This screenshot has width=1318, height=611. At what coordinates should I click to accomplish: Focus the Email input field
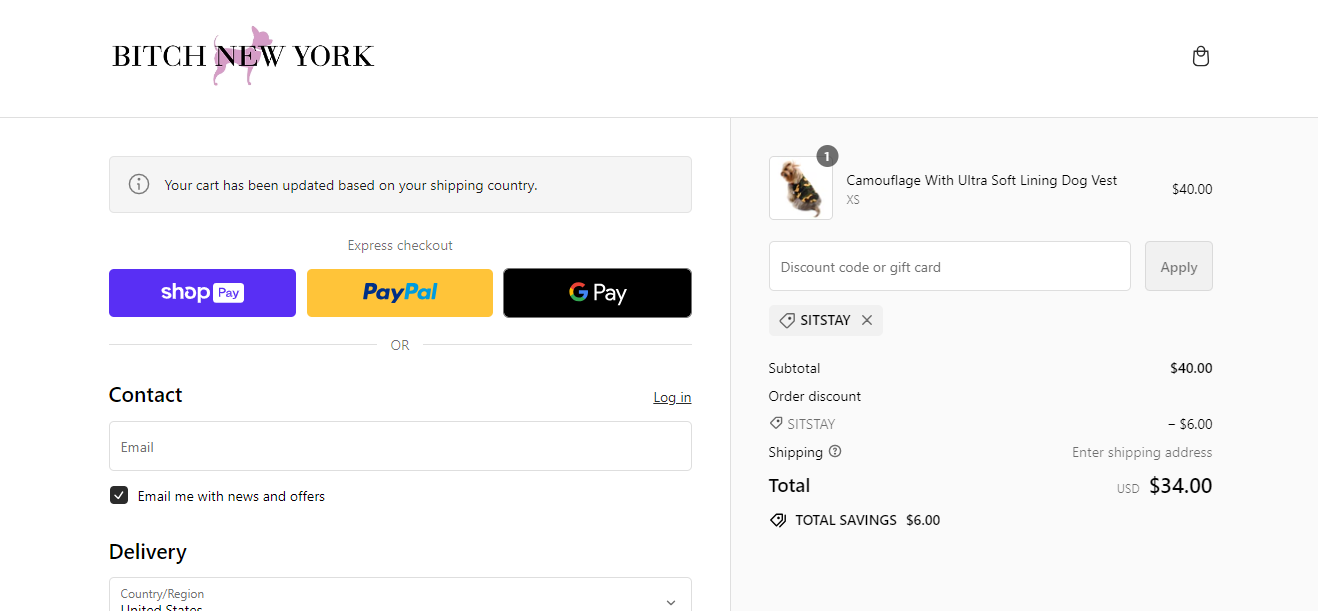[400, 446]
